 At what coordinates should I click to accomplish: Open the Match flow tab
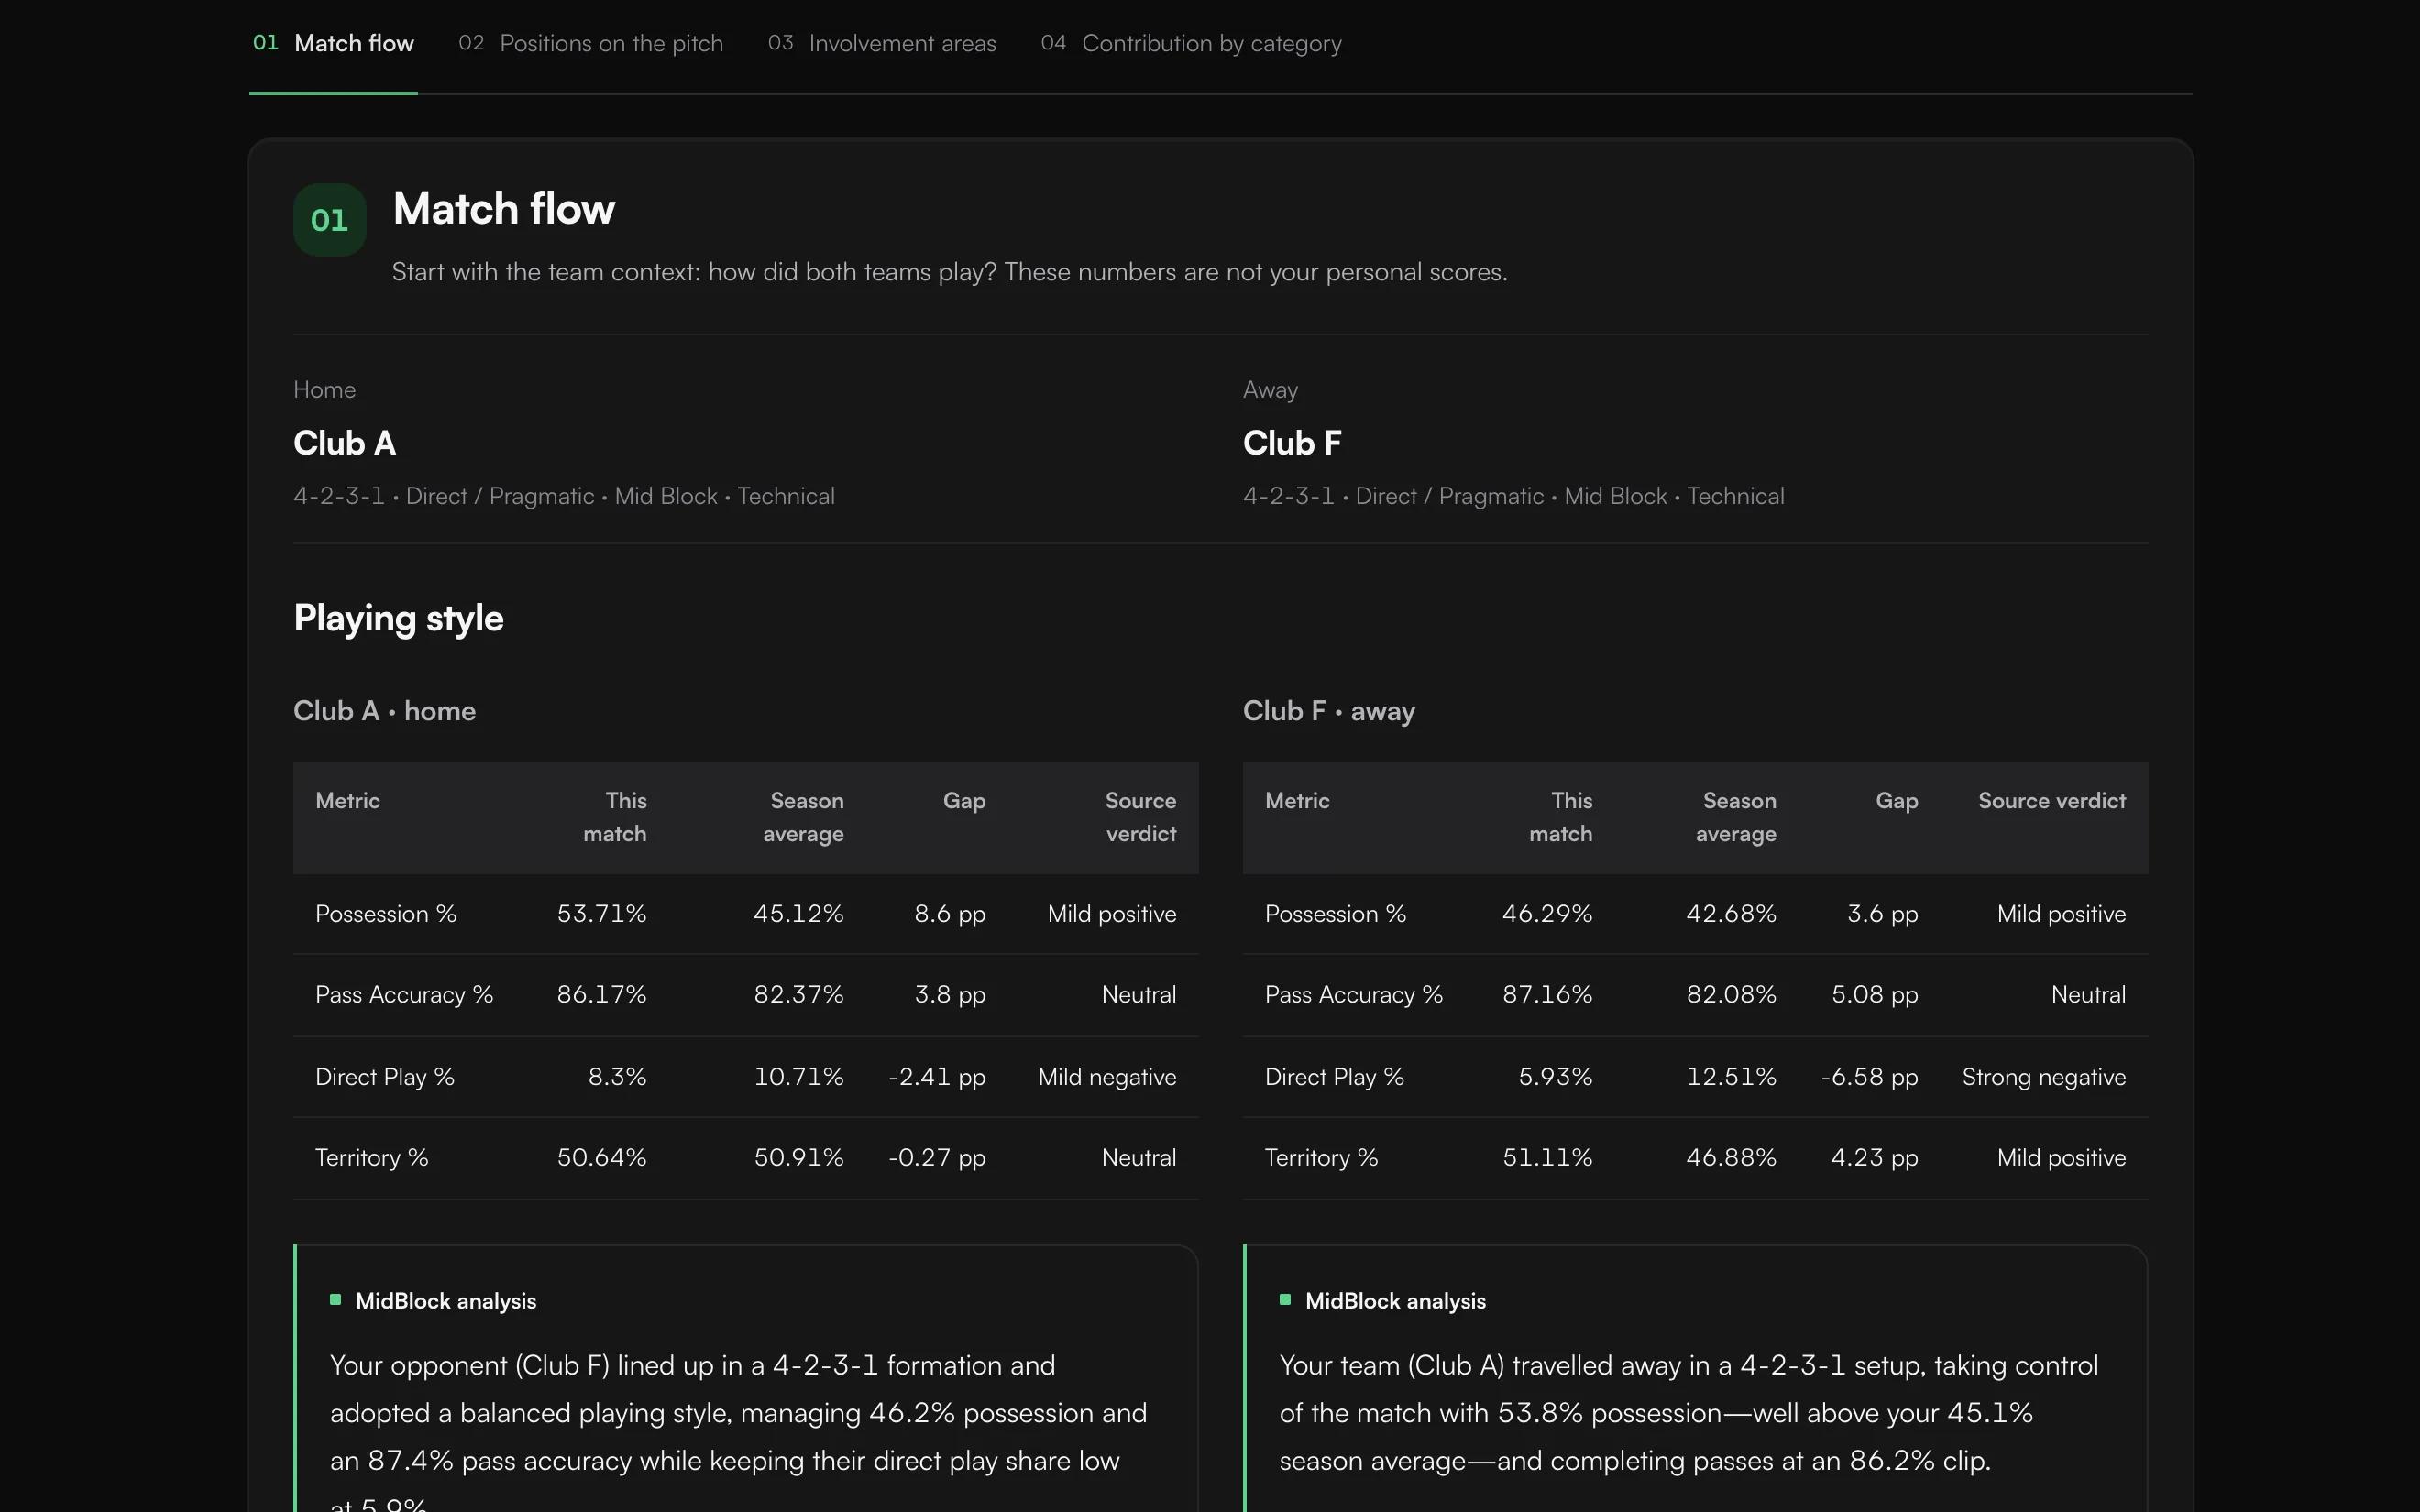(x=333, y=43)
